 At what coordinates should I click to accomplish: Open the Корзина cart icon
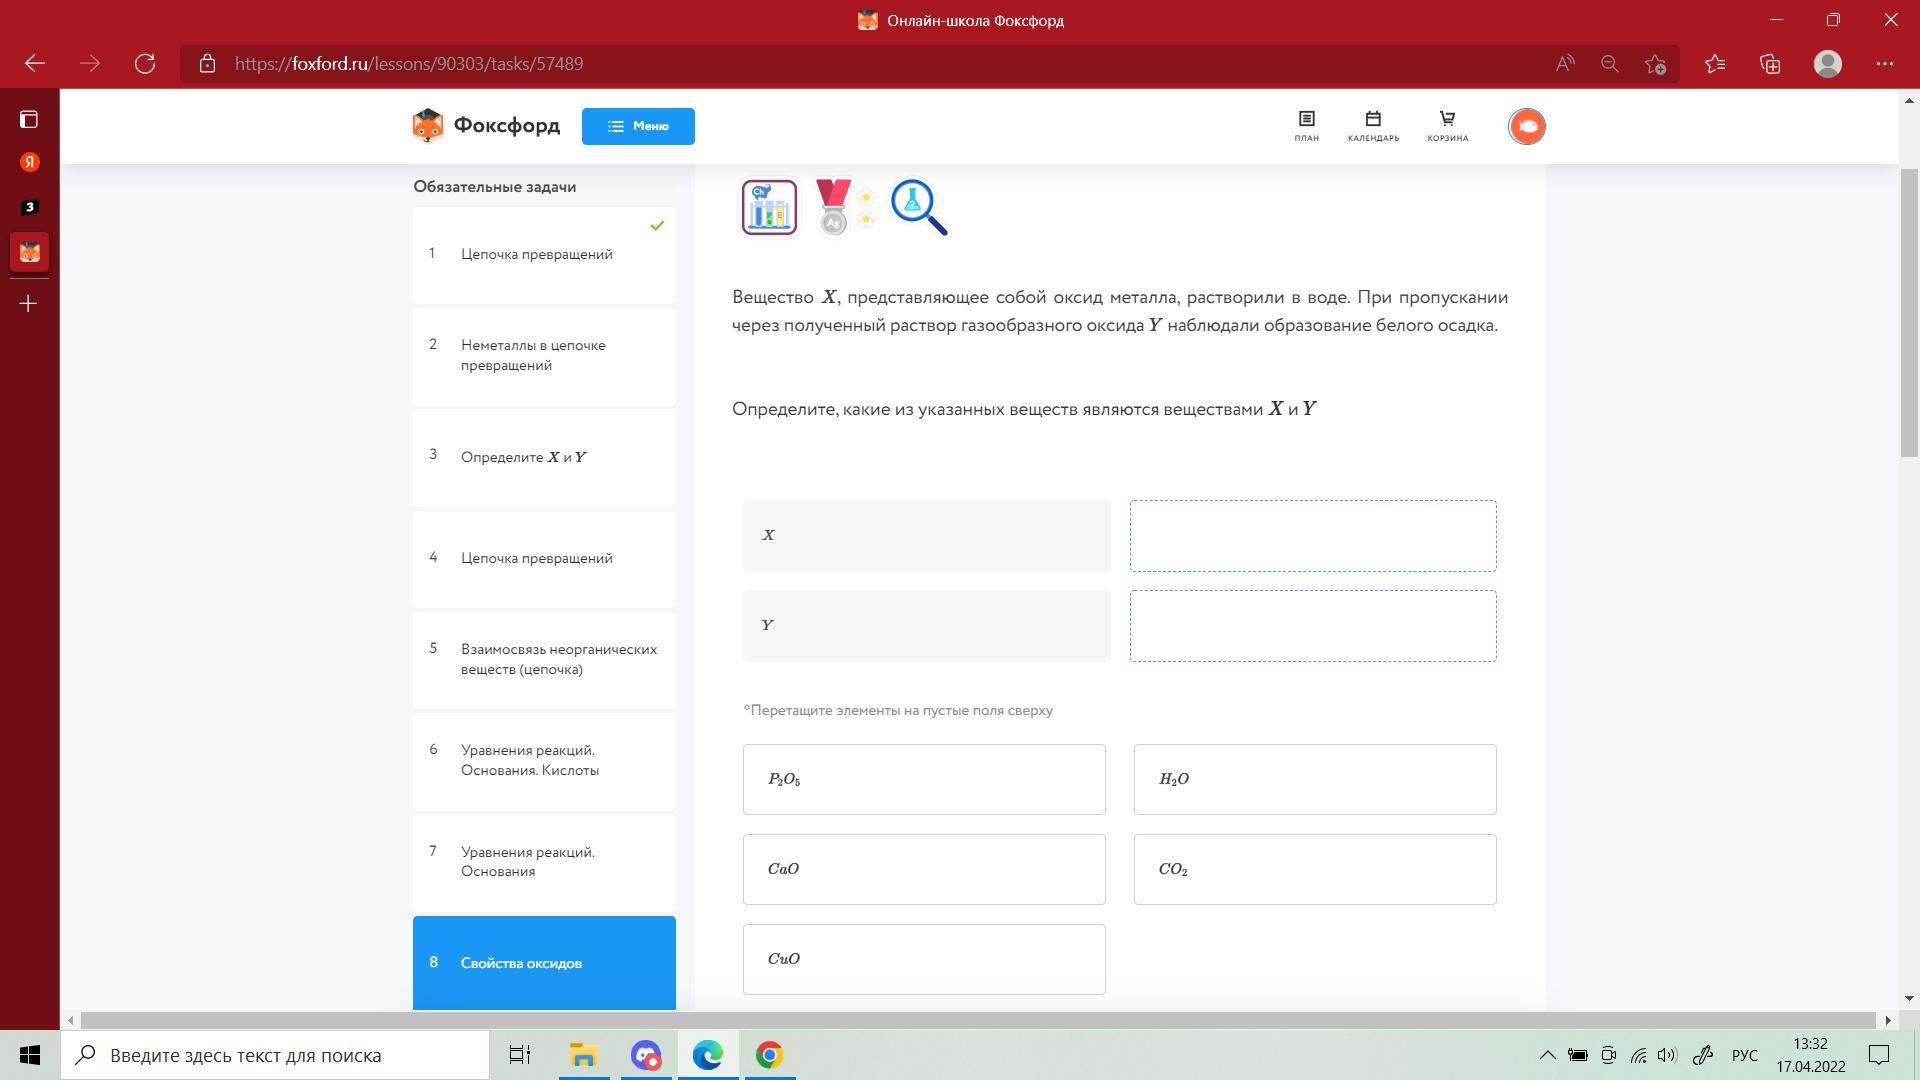[1447, 126]
